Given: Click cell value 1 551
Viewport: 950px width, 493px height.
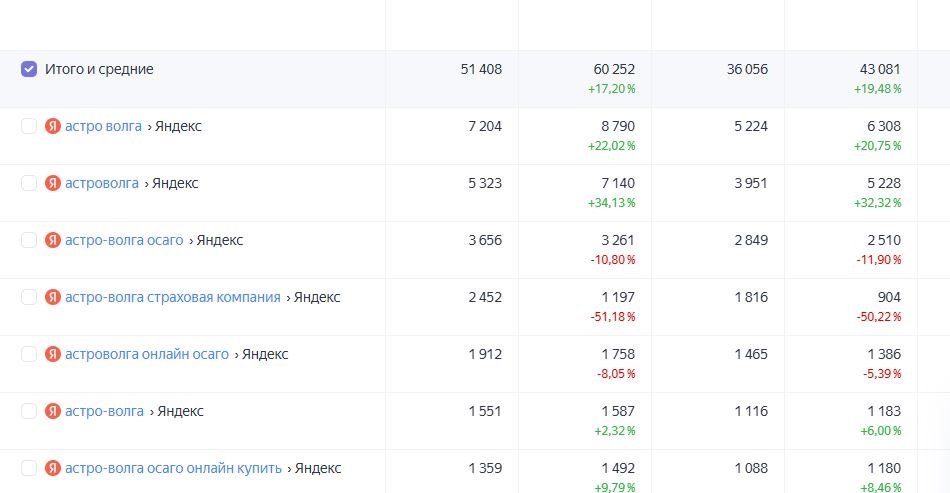Looking at the screenshot, I should tap(485, 411).
